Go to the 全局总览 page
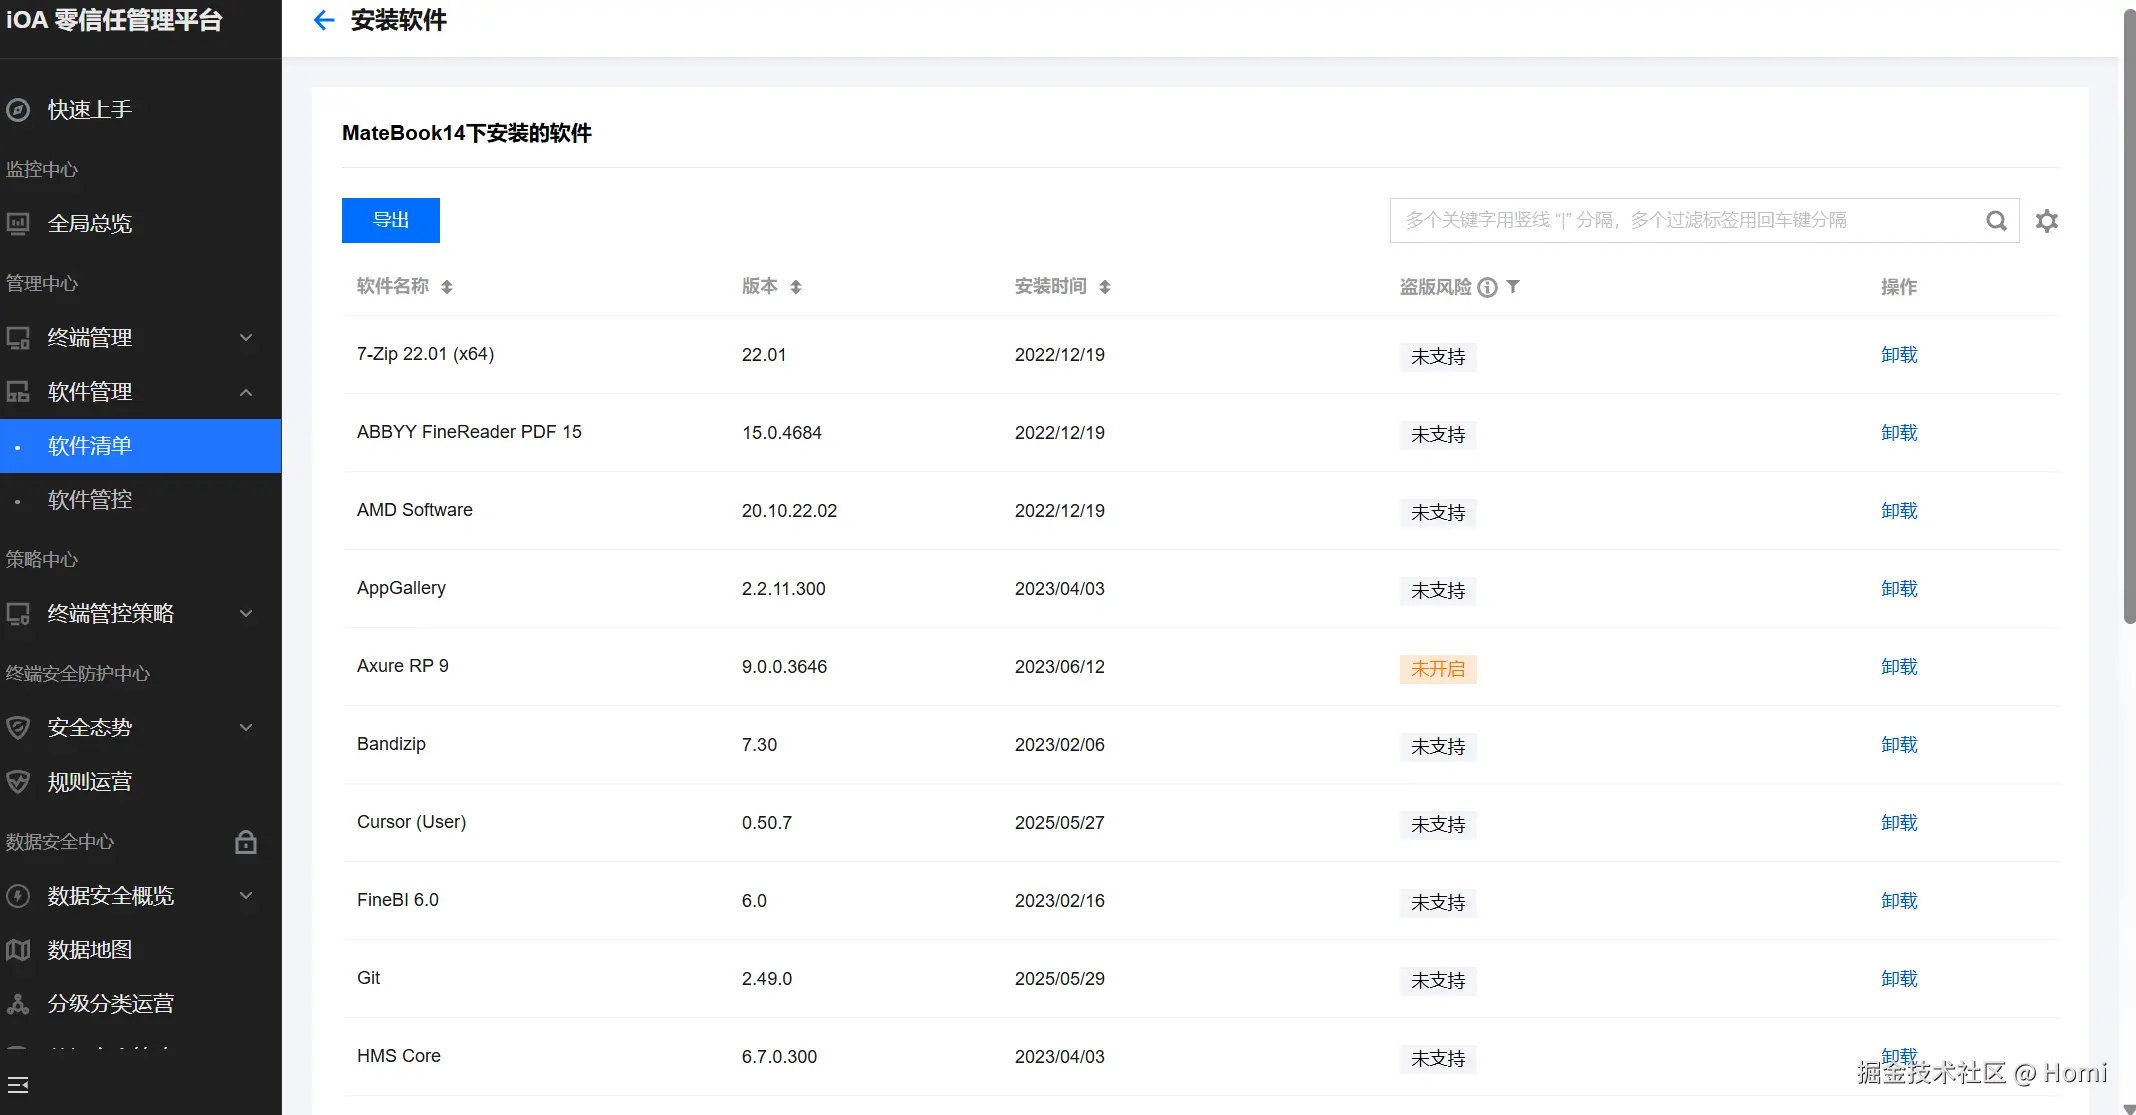Screen dimensions: 2136x1115 point(90,224)
